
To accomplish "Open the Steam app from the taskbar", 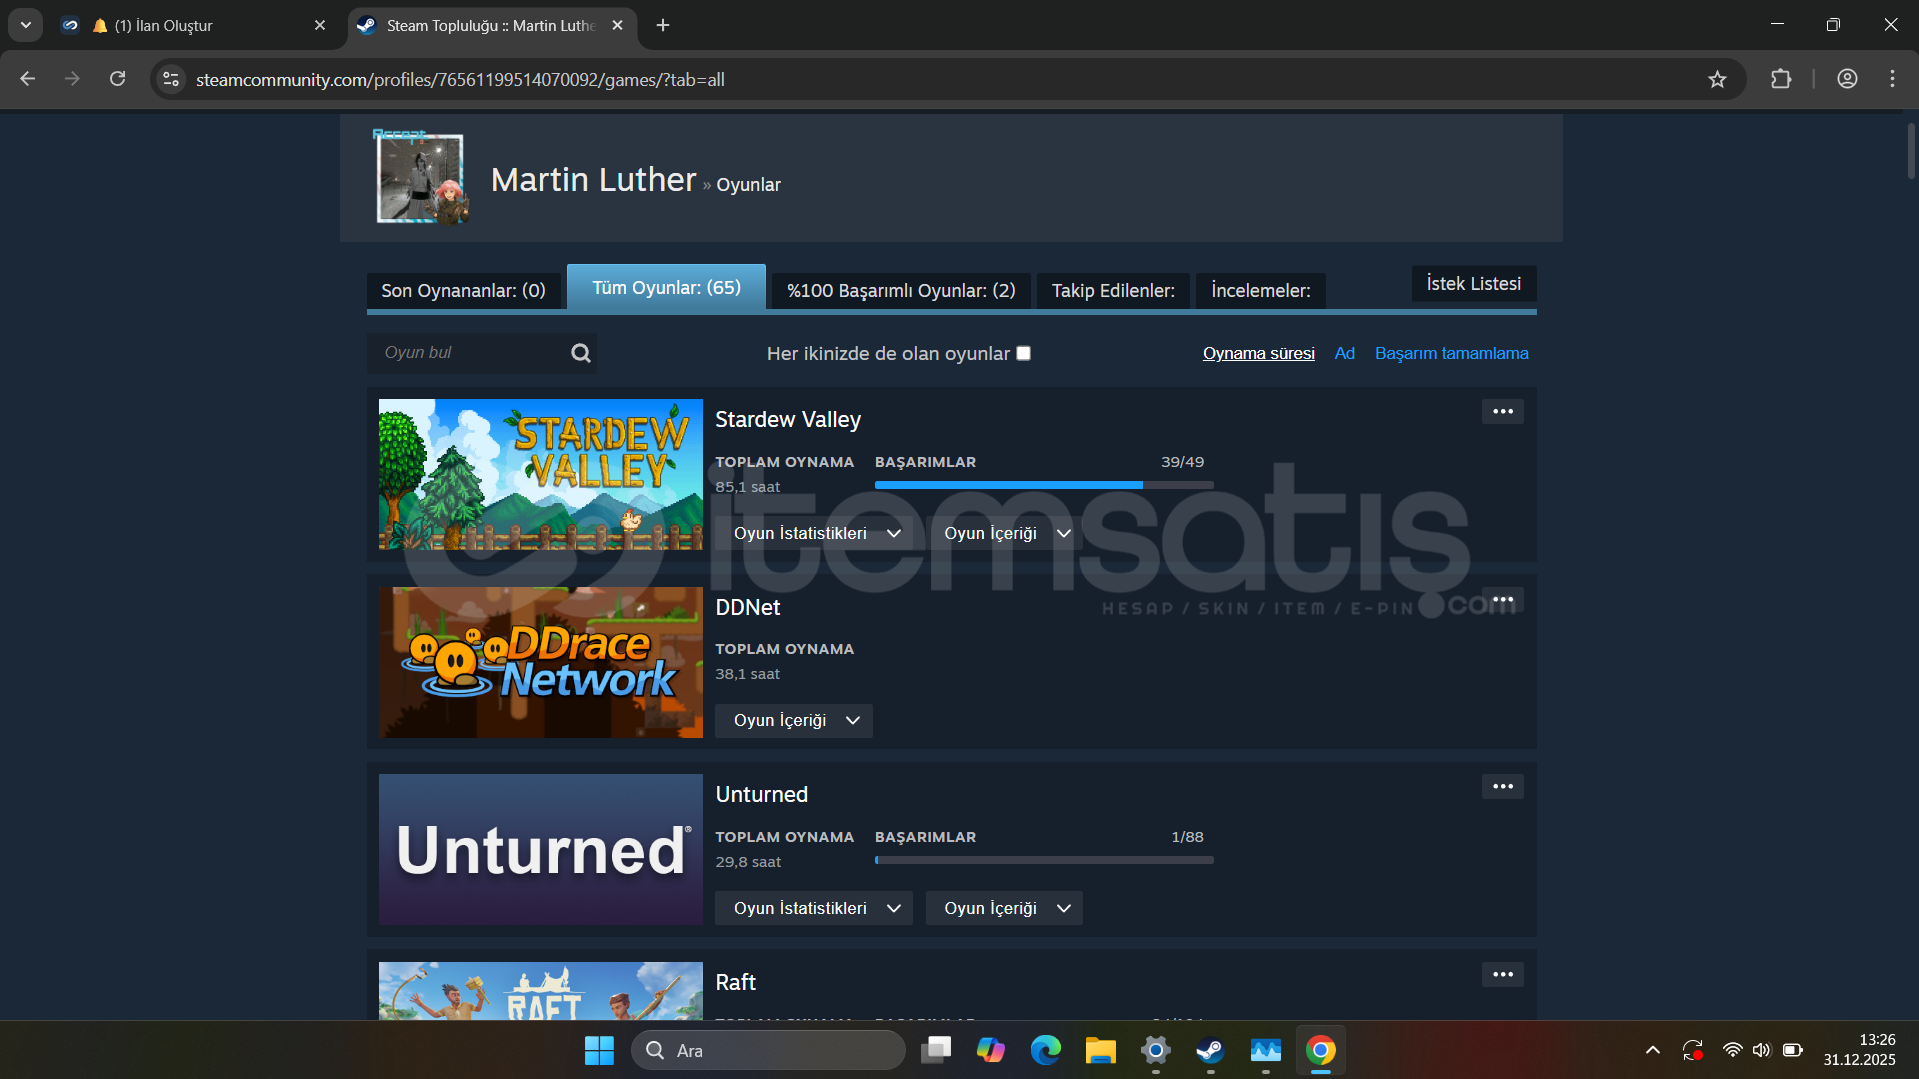I will coord(1211,1051).
